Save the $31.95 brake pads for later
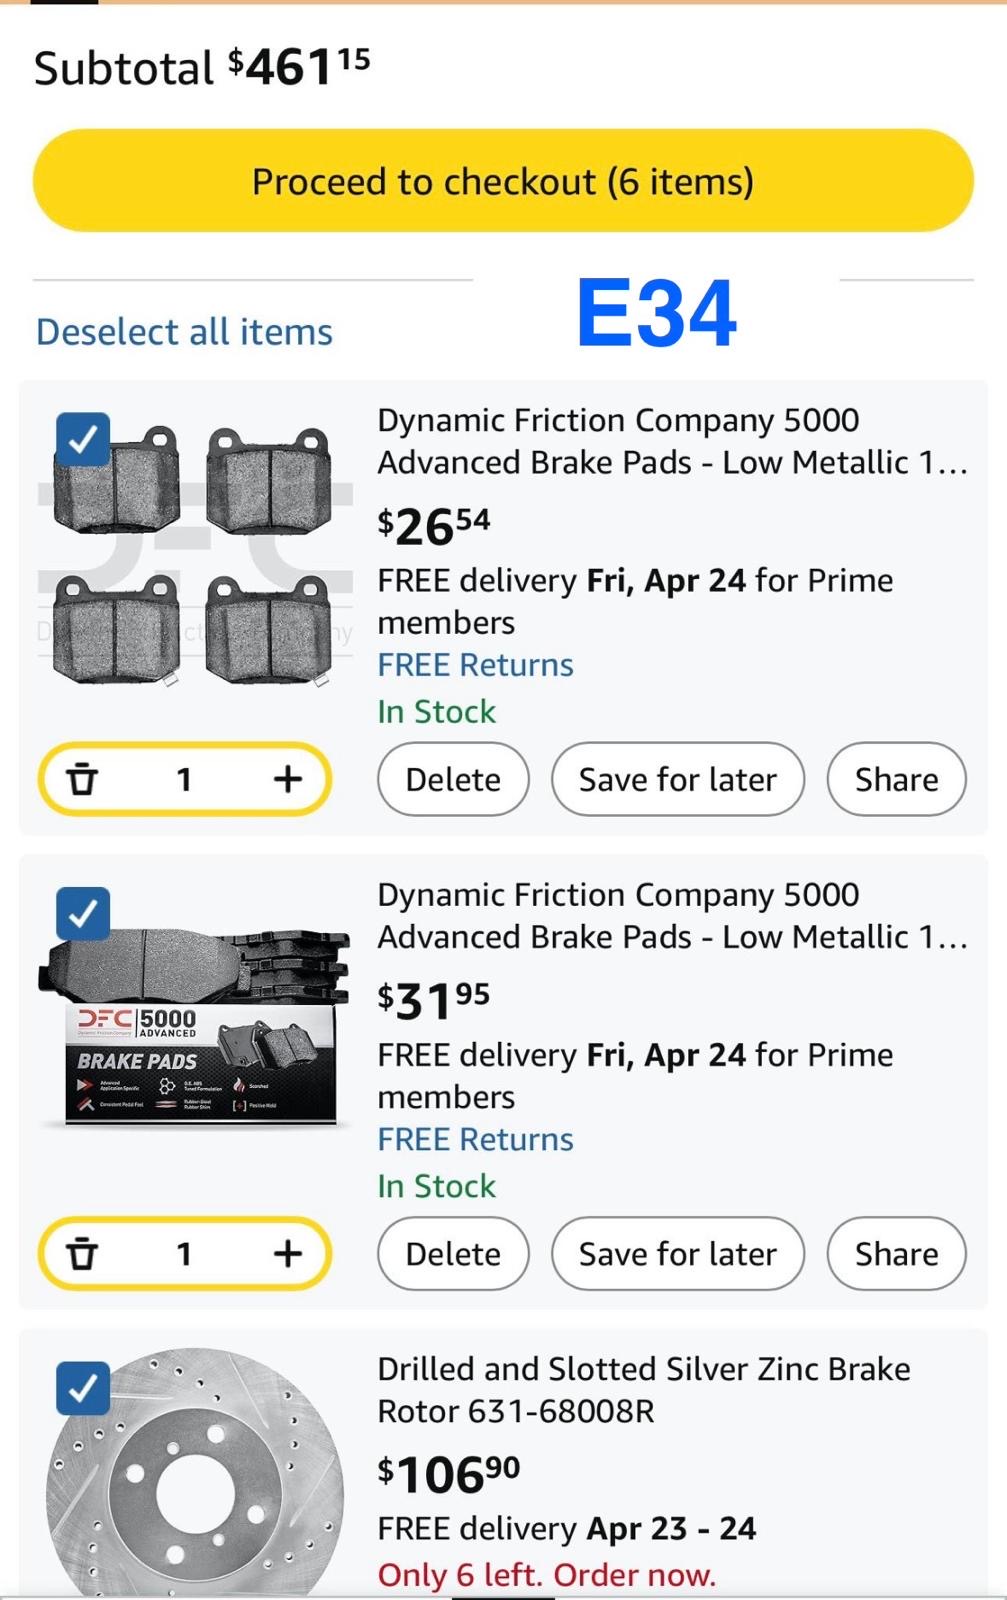1007x1600 pixels. [677, 1253]
